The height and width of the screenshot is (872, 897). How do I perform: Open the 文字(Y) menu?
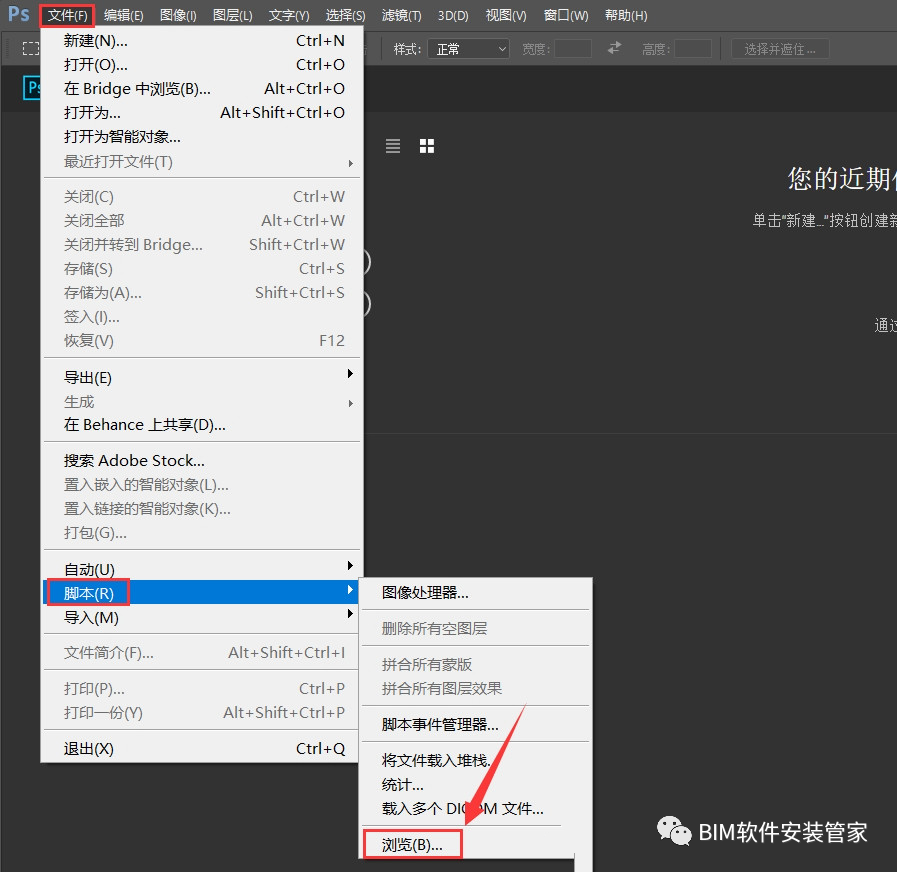pyautogui.click(x=289, y=15)
